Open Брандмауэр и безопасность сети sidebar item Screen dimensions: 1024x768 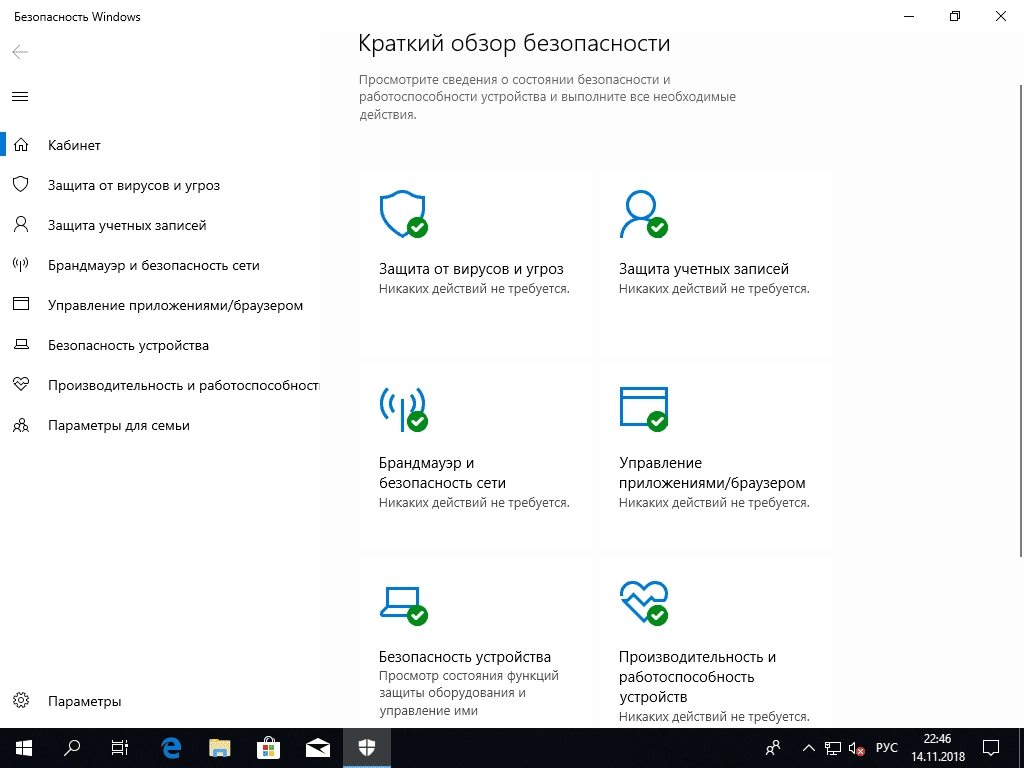(160, 265)
